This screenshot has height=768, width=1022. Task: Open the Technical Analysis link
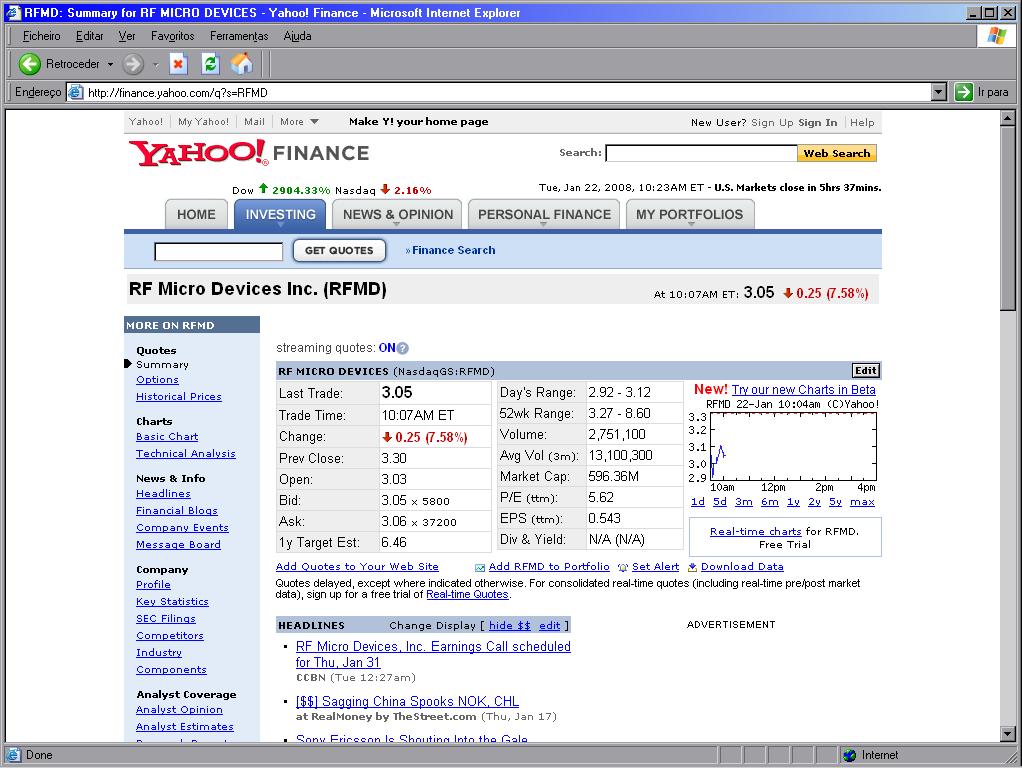[x=186, y=454]
